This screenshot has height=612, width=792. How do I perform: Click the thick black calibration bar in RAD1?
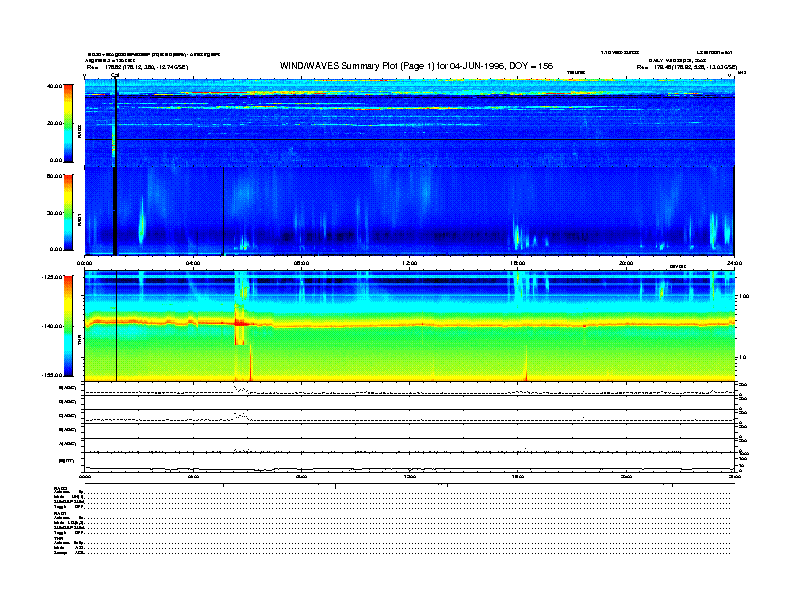point(115,211)
